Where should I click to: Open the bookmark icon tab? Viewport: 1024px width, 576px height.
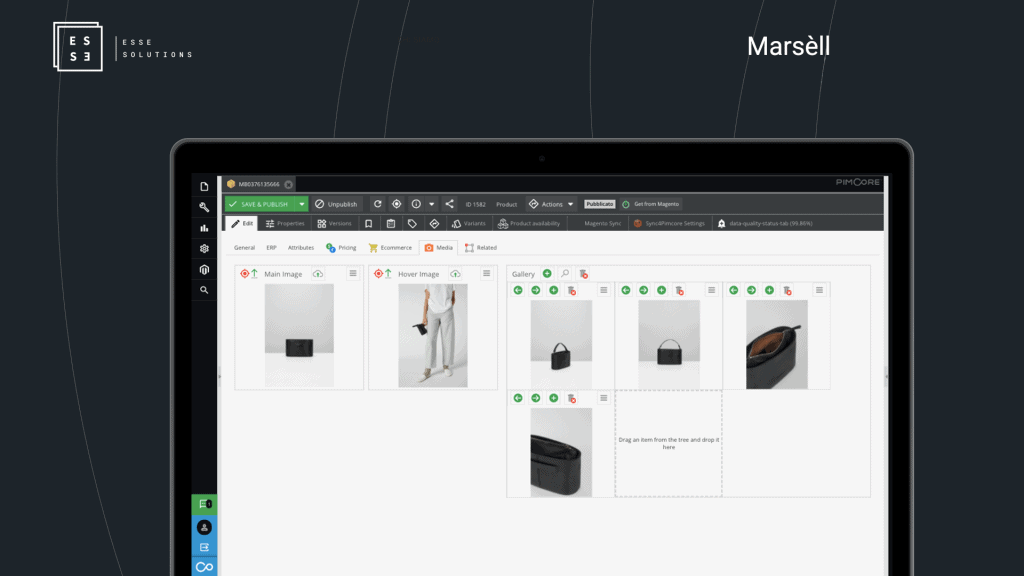click(x=368, y=223)
